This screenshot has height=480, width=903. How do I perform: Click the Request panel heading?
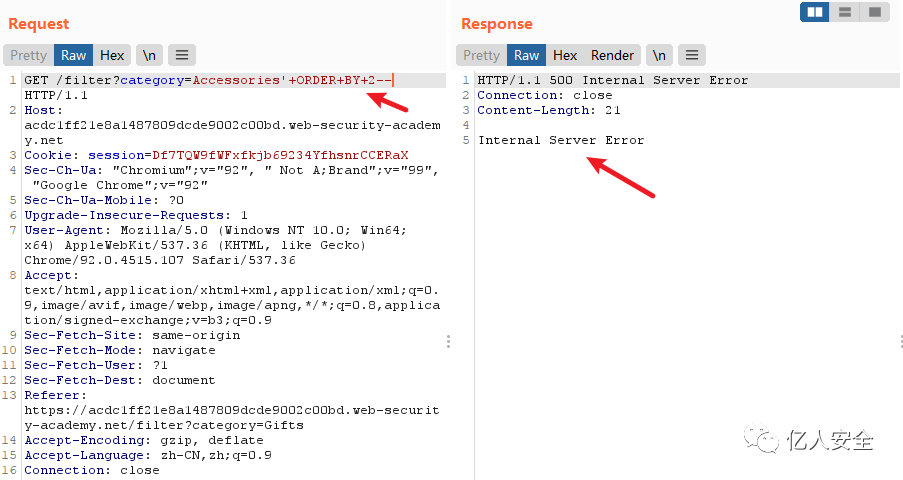(x=39, y=24)
